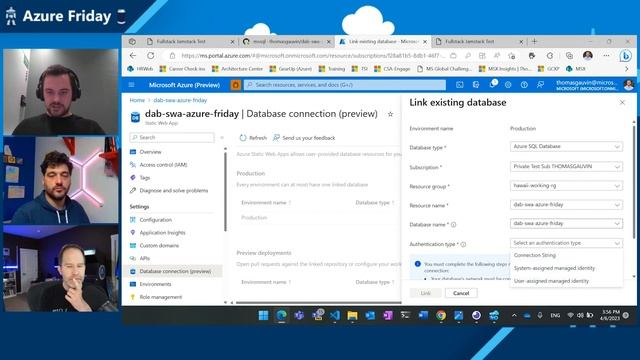Click the Cancel button
Image resolution: width=640 pixels, height=360 pixels.
coord(461,293)
